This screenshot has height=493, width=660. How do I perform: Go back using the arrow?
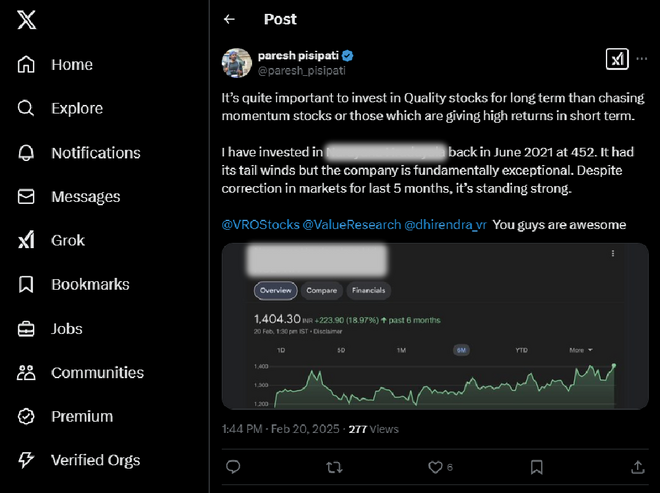pyautogui.click(x=230, y=19)
